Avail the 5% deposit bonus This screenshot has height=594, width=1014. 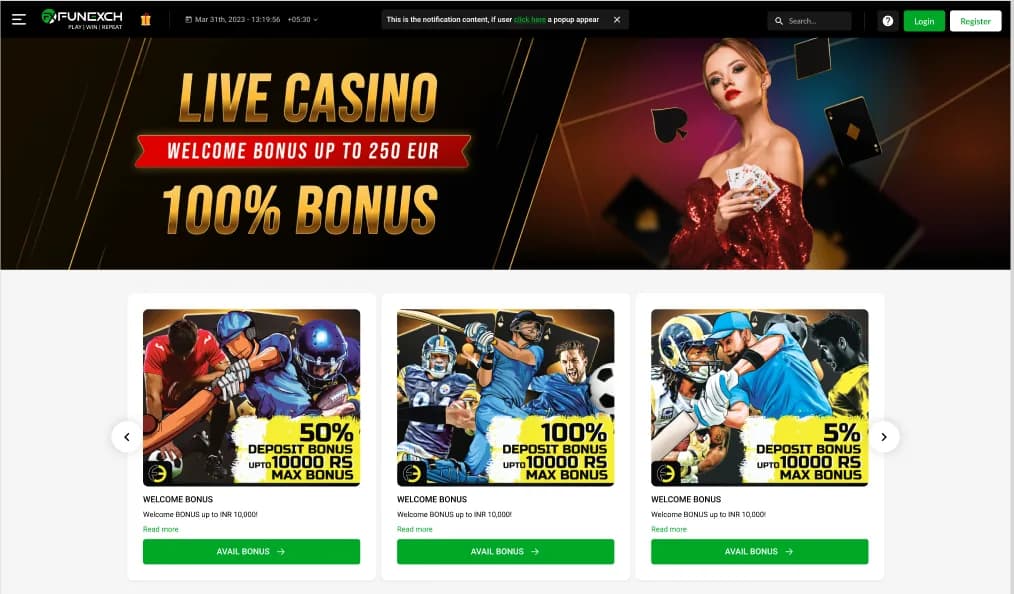[x=759, y=551]
